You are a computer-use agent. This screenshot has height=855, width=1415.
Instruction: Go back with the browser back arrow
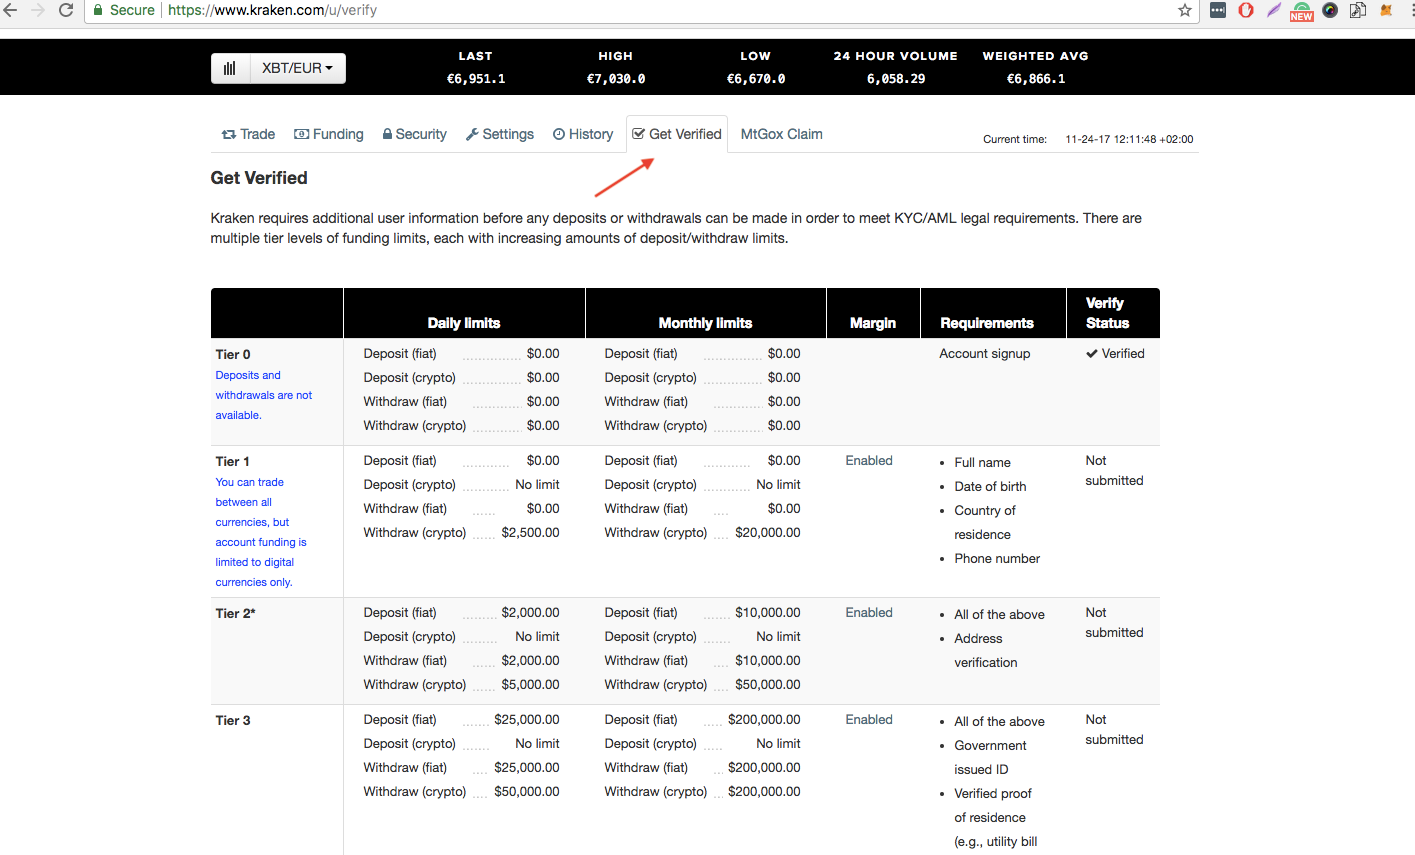10,10
